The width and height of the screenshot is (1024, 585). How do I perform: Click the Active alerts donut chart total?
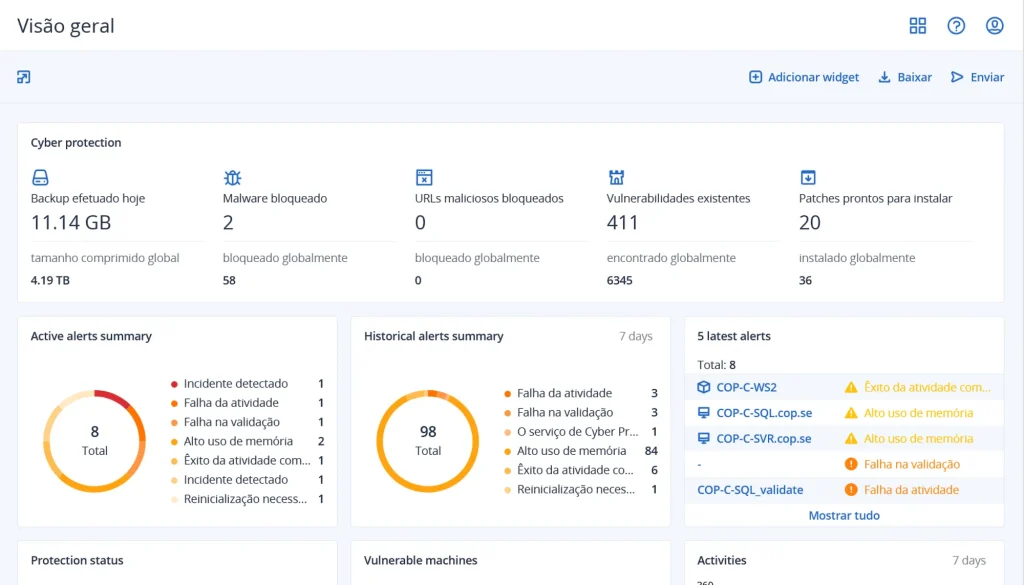[x=95, y=441]
